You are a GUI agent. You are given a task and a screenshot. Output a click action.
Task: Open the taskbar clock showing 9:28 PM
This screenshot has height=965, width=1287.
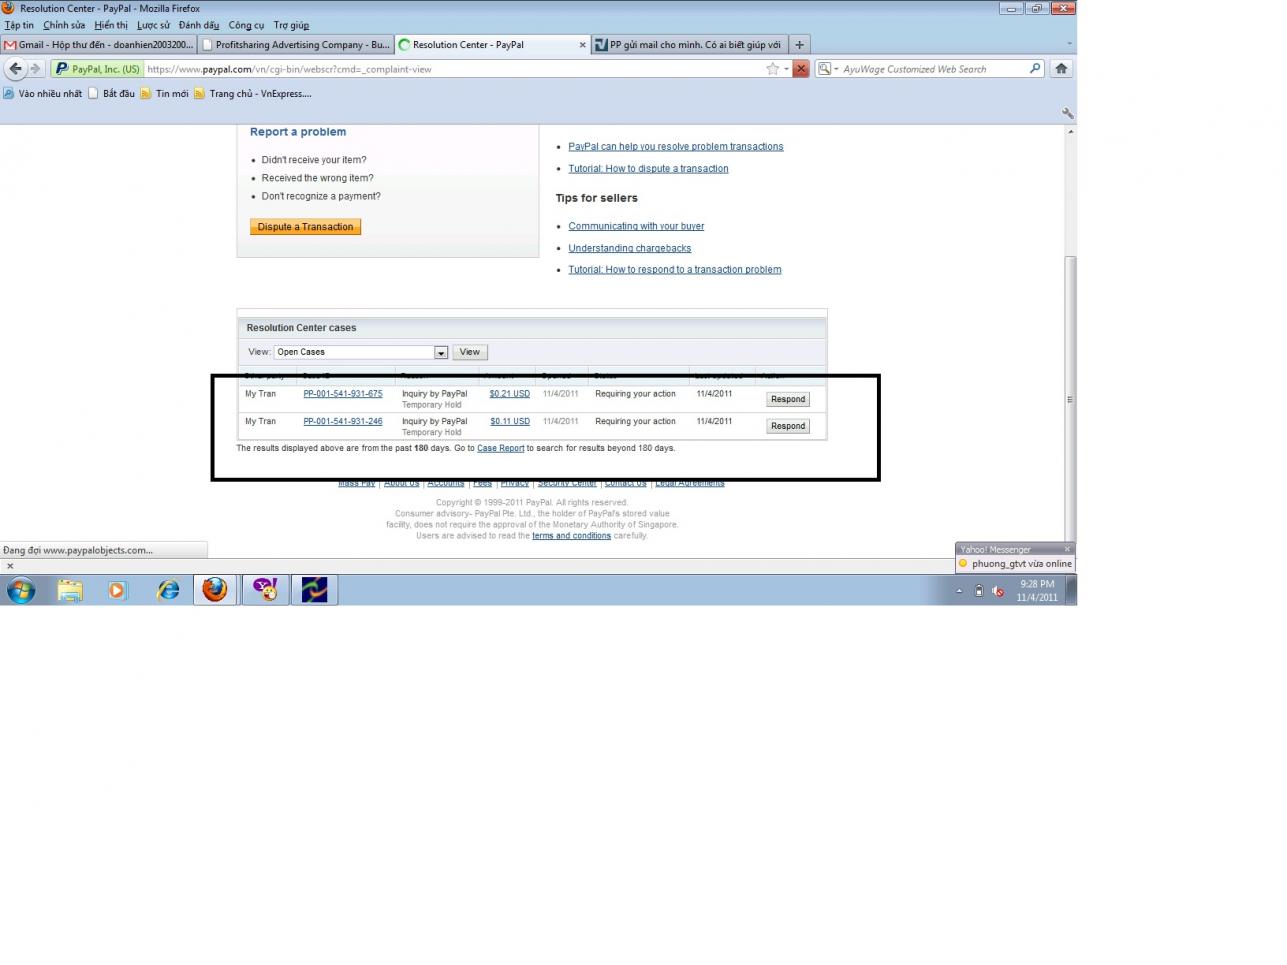(1037, 590)
